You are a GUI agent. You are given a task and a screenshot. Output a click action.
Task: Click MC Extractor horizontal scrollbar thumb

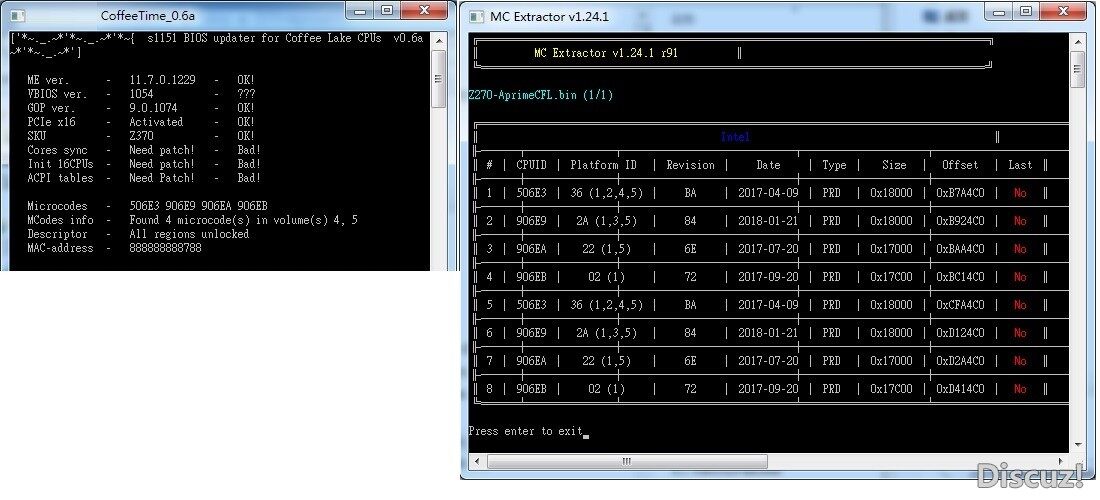(x=626, y=461)
